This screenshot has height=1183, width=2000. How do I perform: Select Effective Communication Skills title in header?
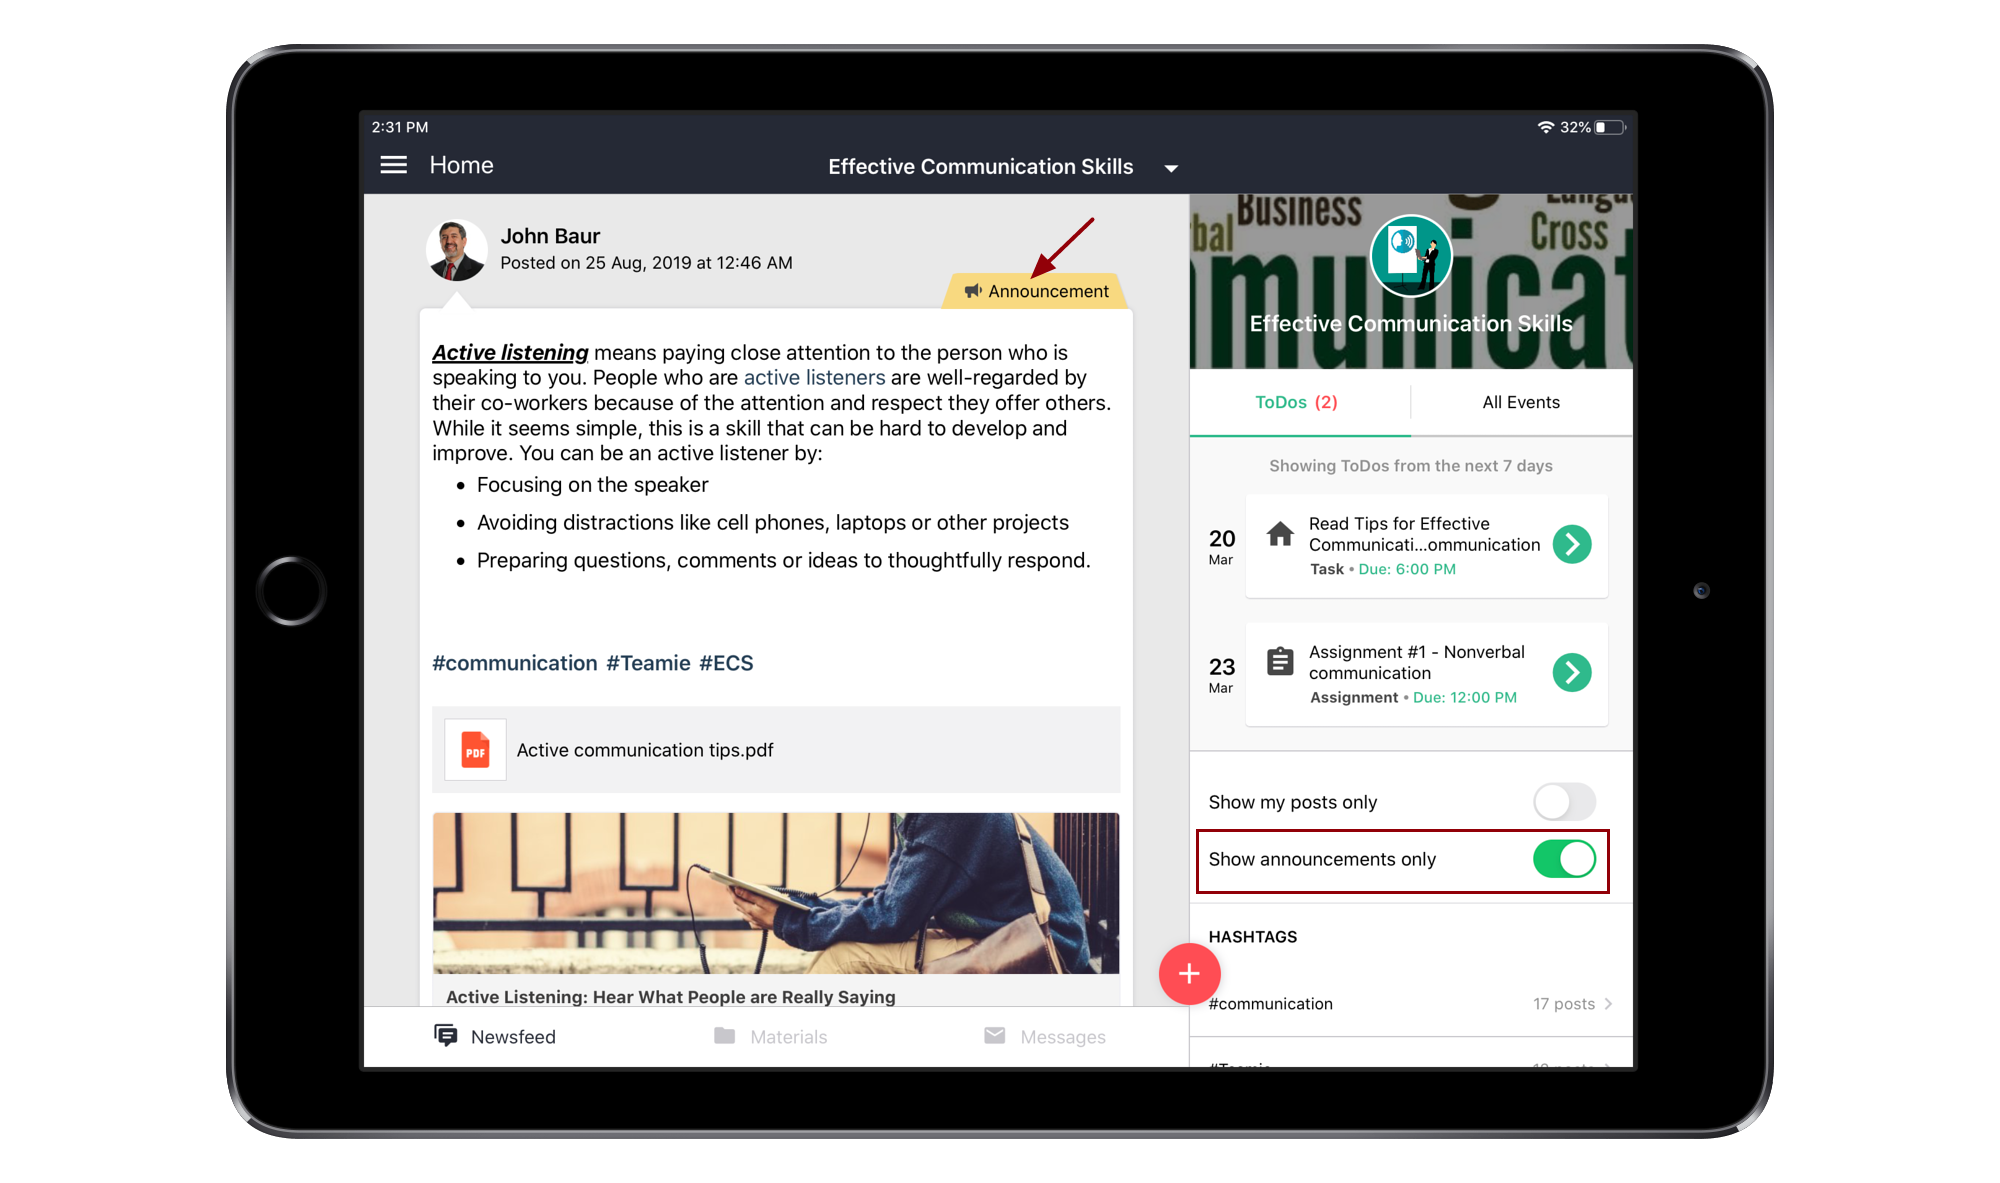(x=980, y=167)
